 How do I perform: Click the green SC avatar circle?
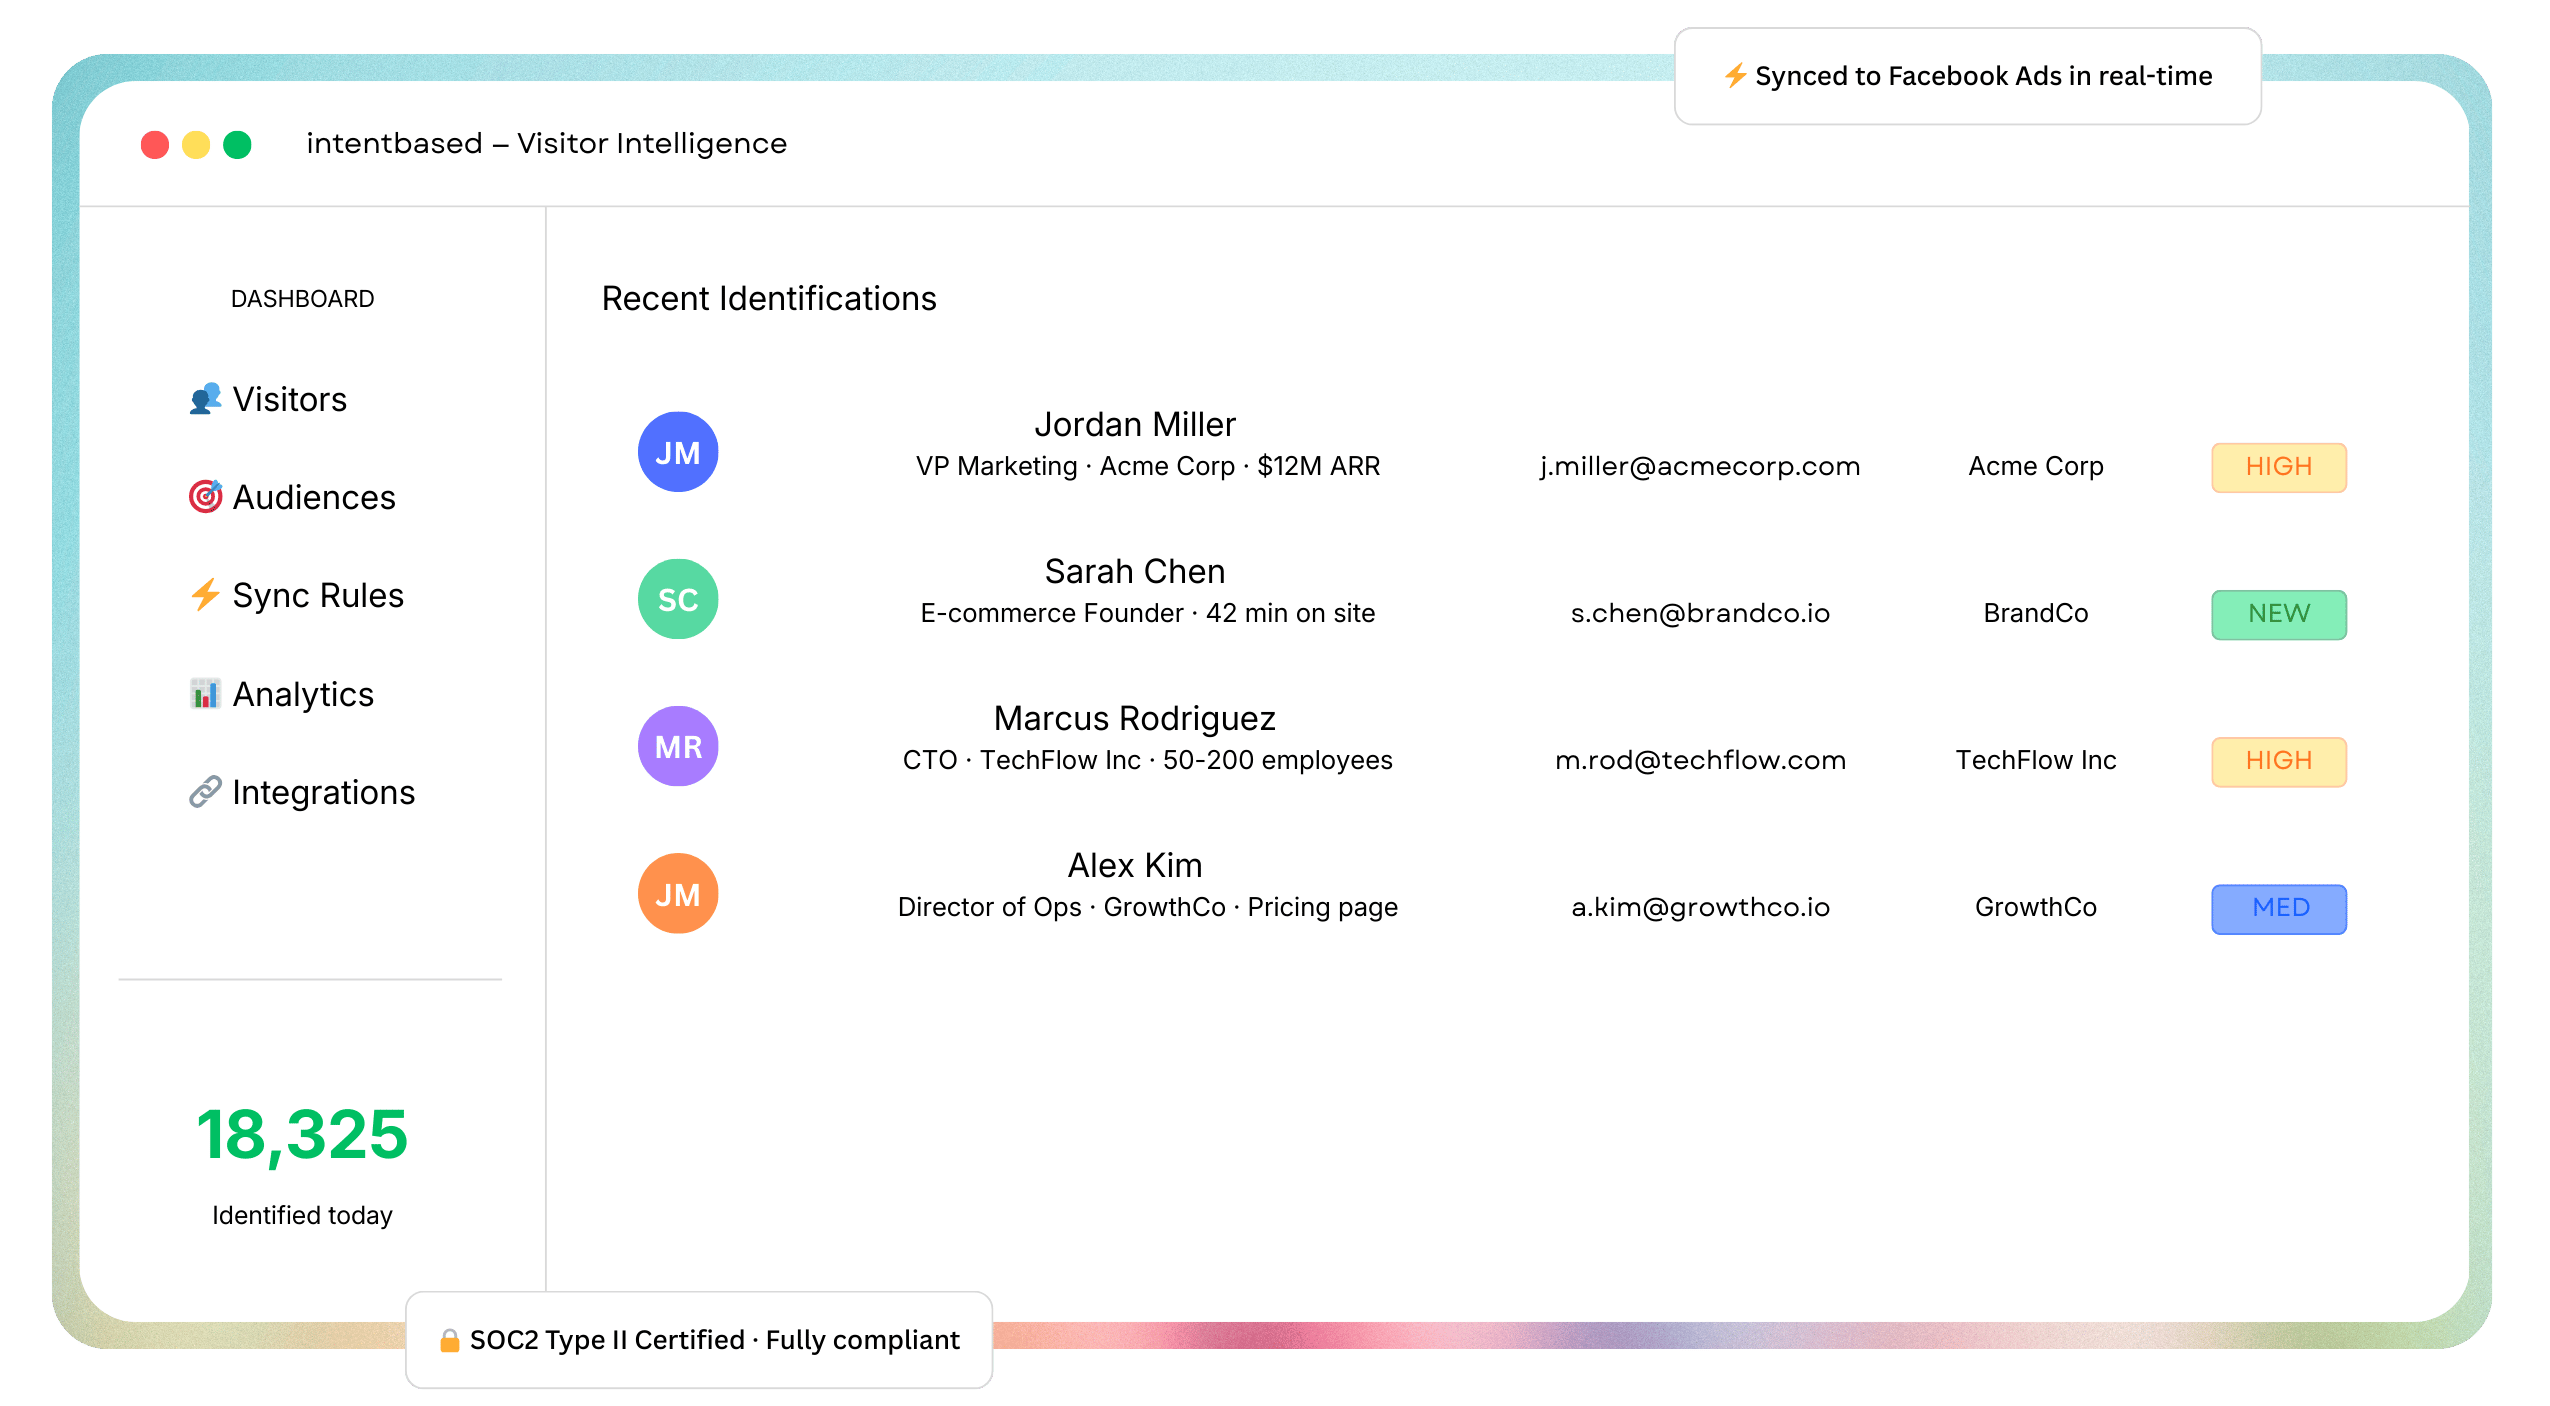(x=678, y=599)
